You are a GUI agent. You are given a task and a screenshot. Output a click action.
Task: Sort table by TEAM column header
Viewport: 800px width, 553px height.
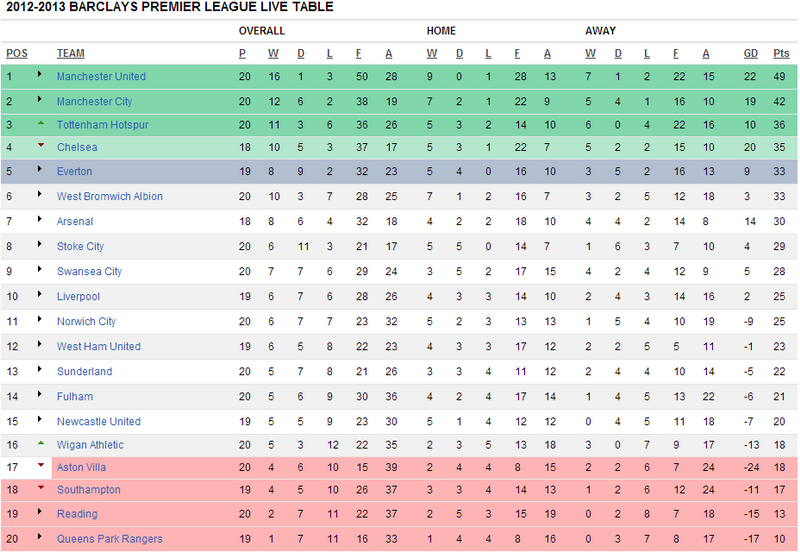pyautogui.click(x=70, y=54)
